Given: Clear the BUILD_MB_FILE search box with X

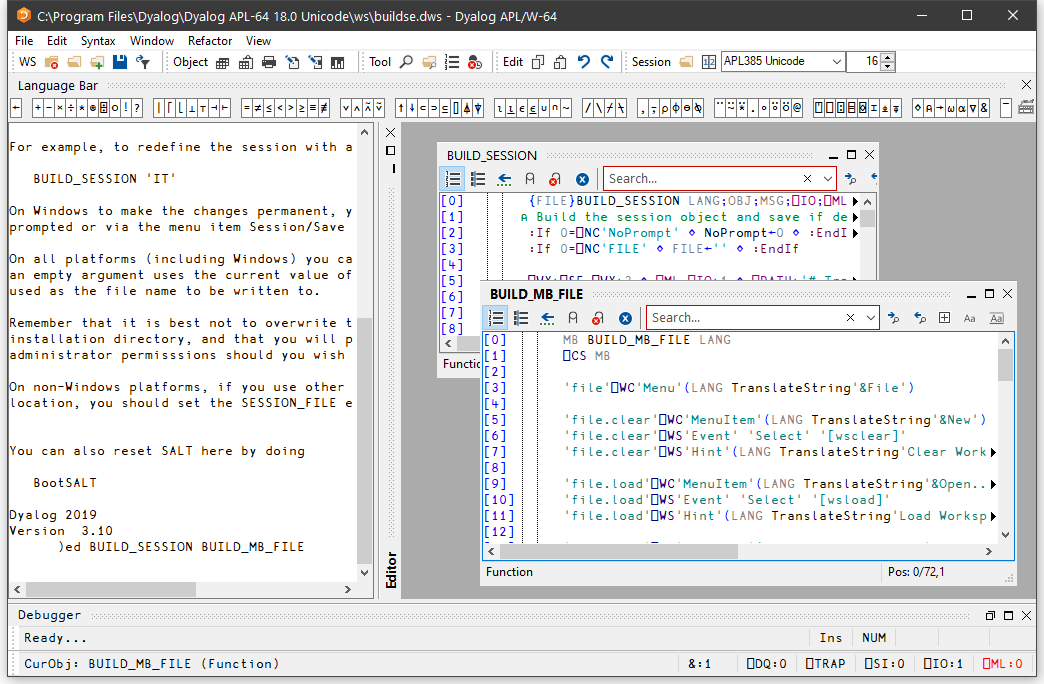Looking at the screenshot, I should 850,318.
